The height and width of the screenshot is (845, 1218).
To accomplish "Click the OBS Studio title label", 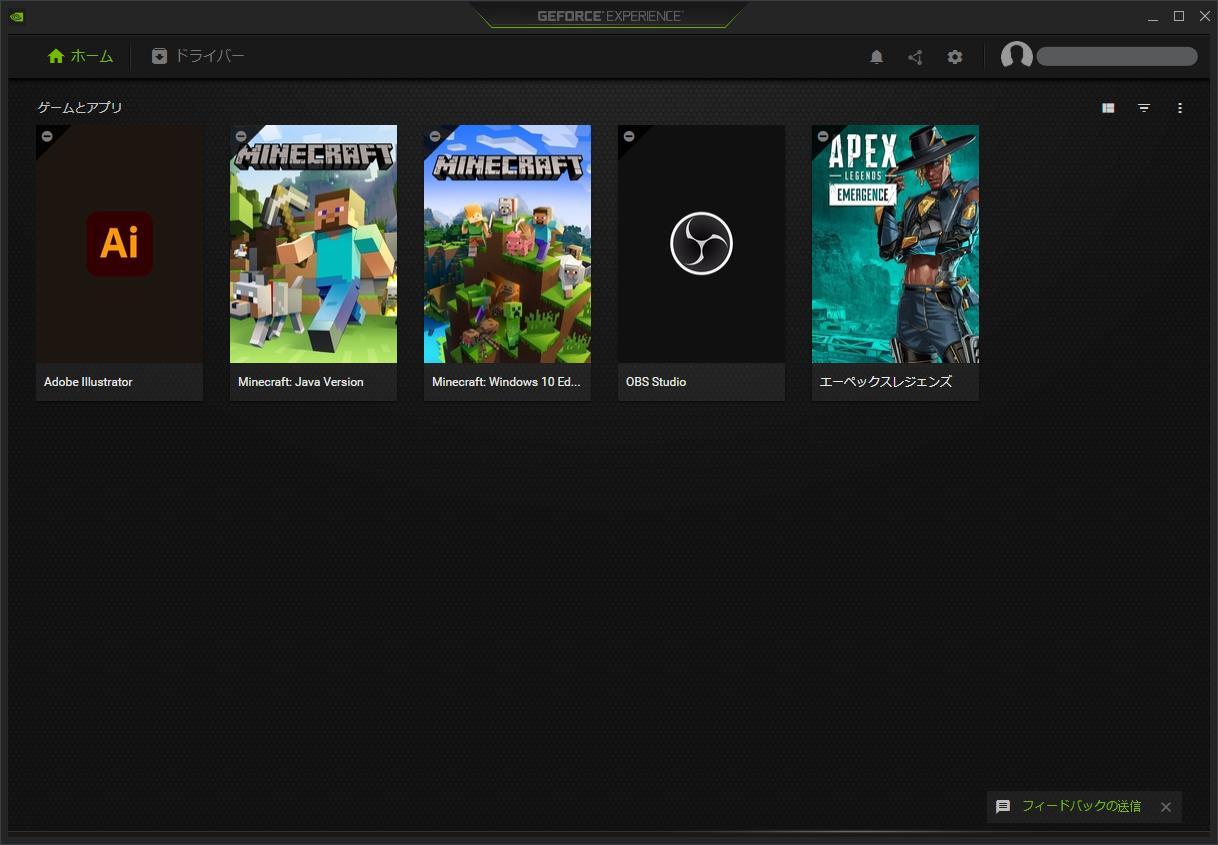I will tap(656, 382).
